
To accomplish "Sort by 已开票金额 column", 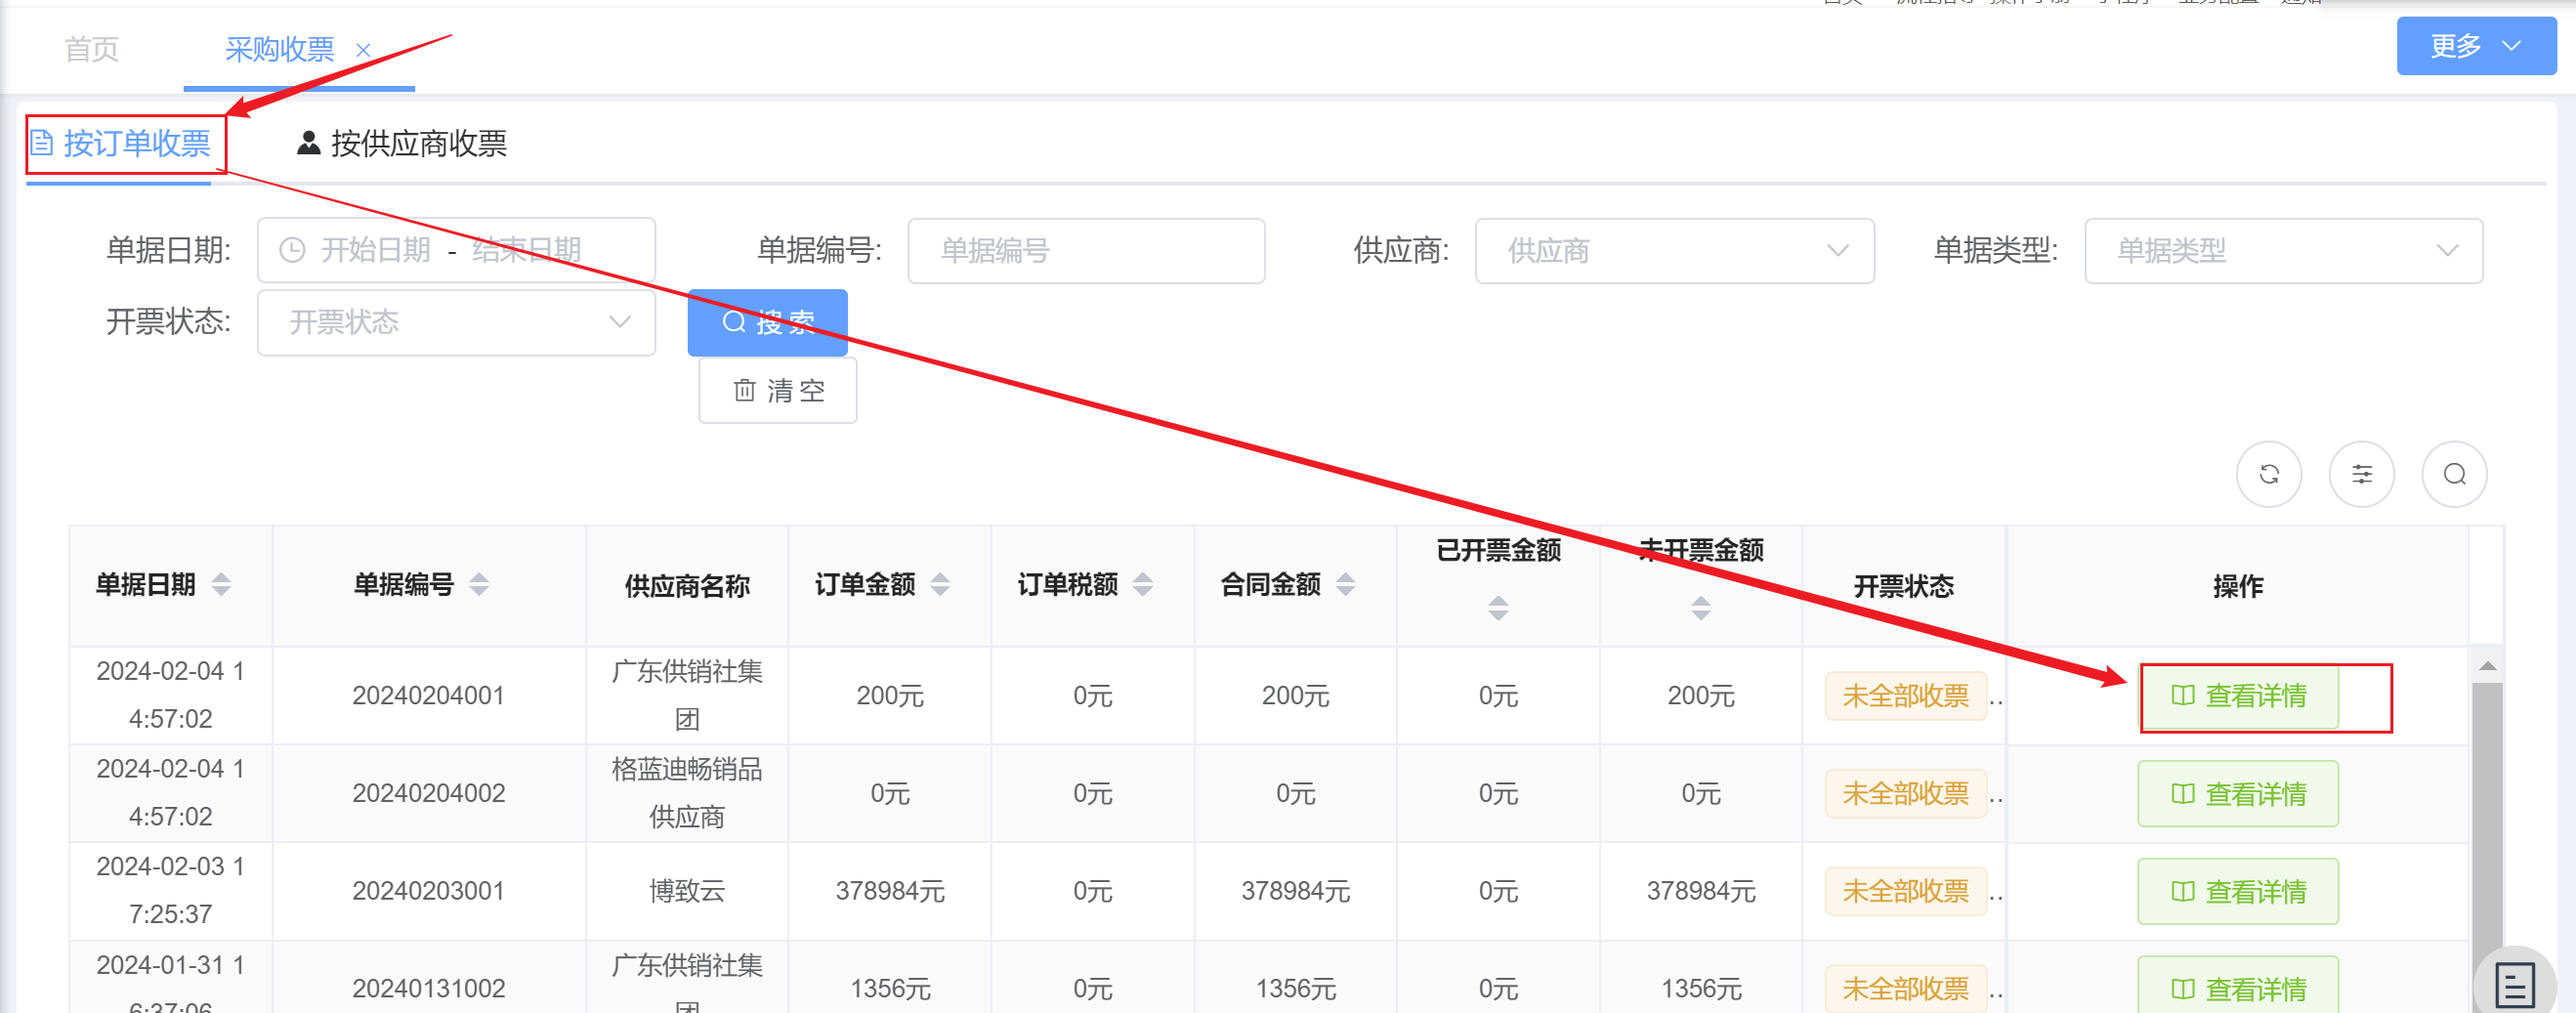I will point(1498,608).
